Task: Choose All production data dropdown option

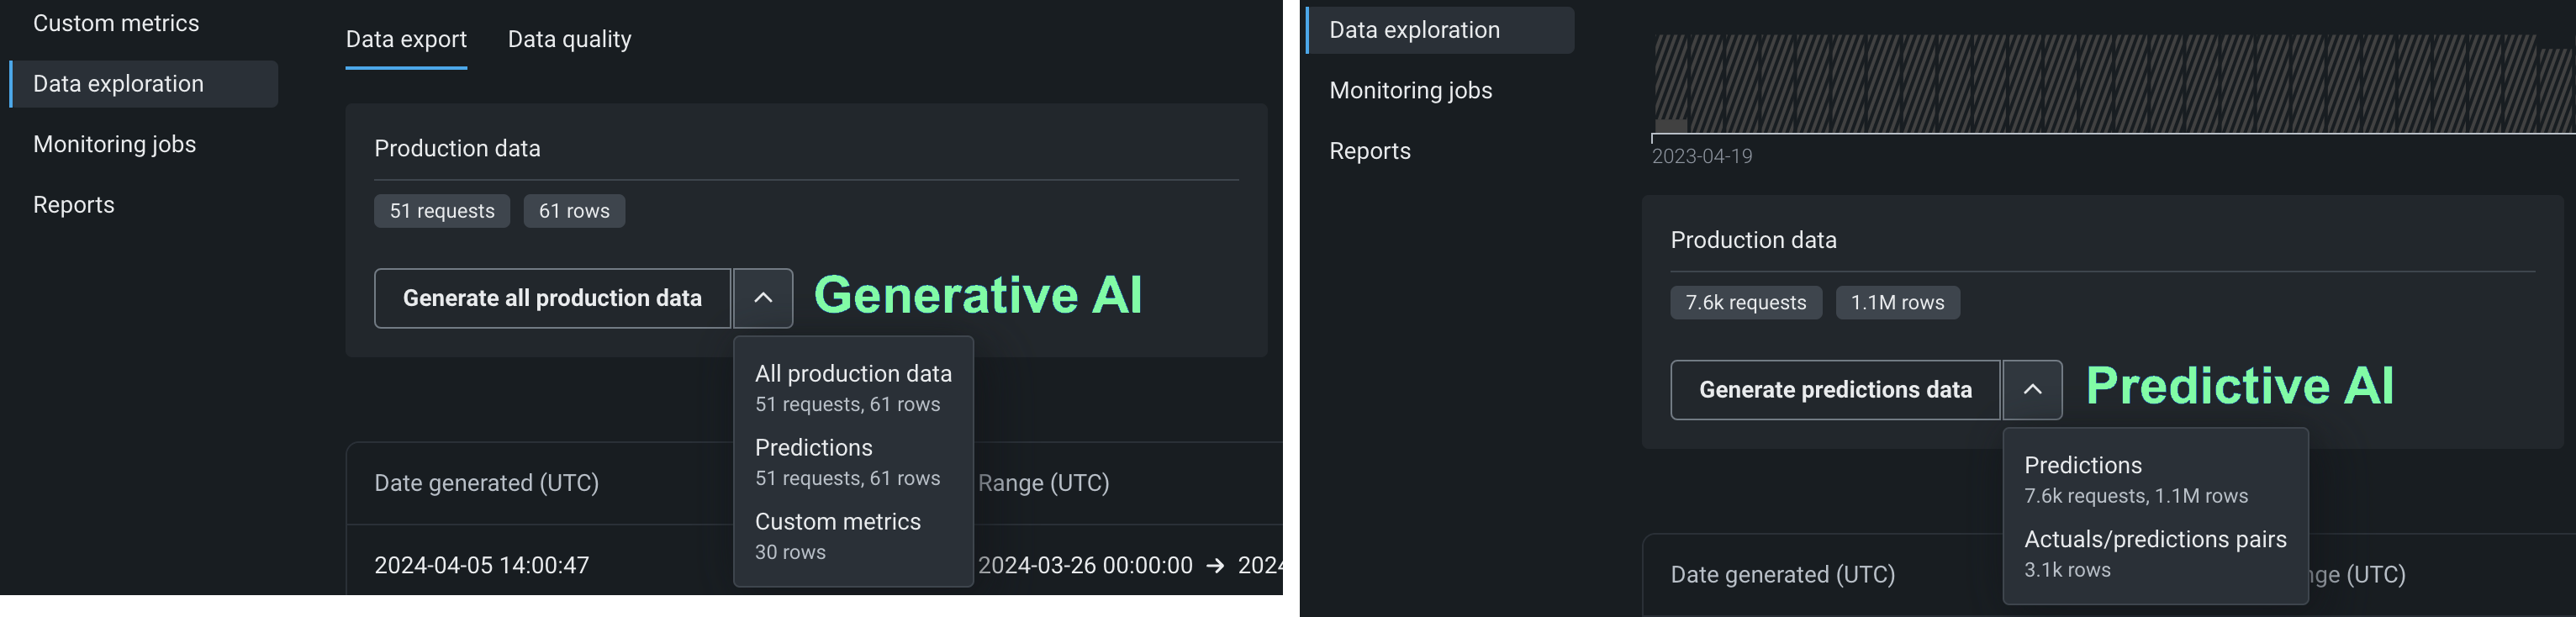Action: click(x=853, y=387)
